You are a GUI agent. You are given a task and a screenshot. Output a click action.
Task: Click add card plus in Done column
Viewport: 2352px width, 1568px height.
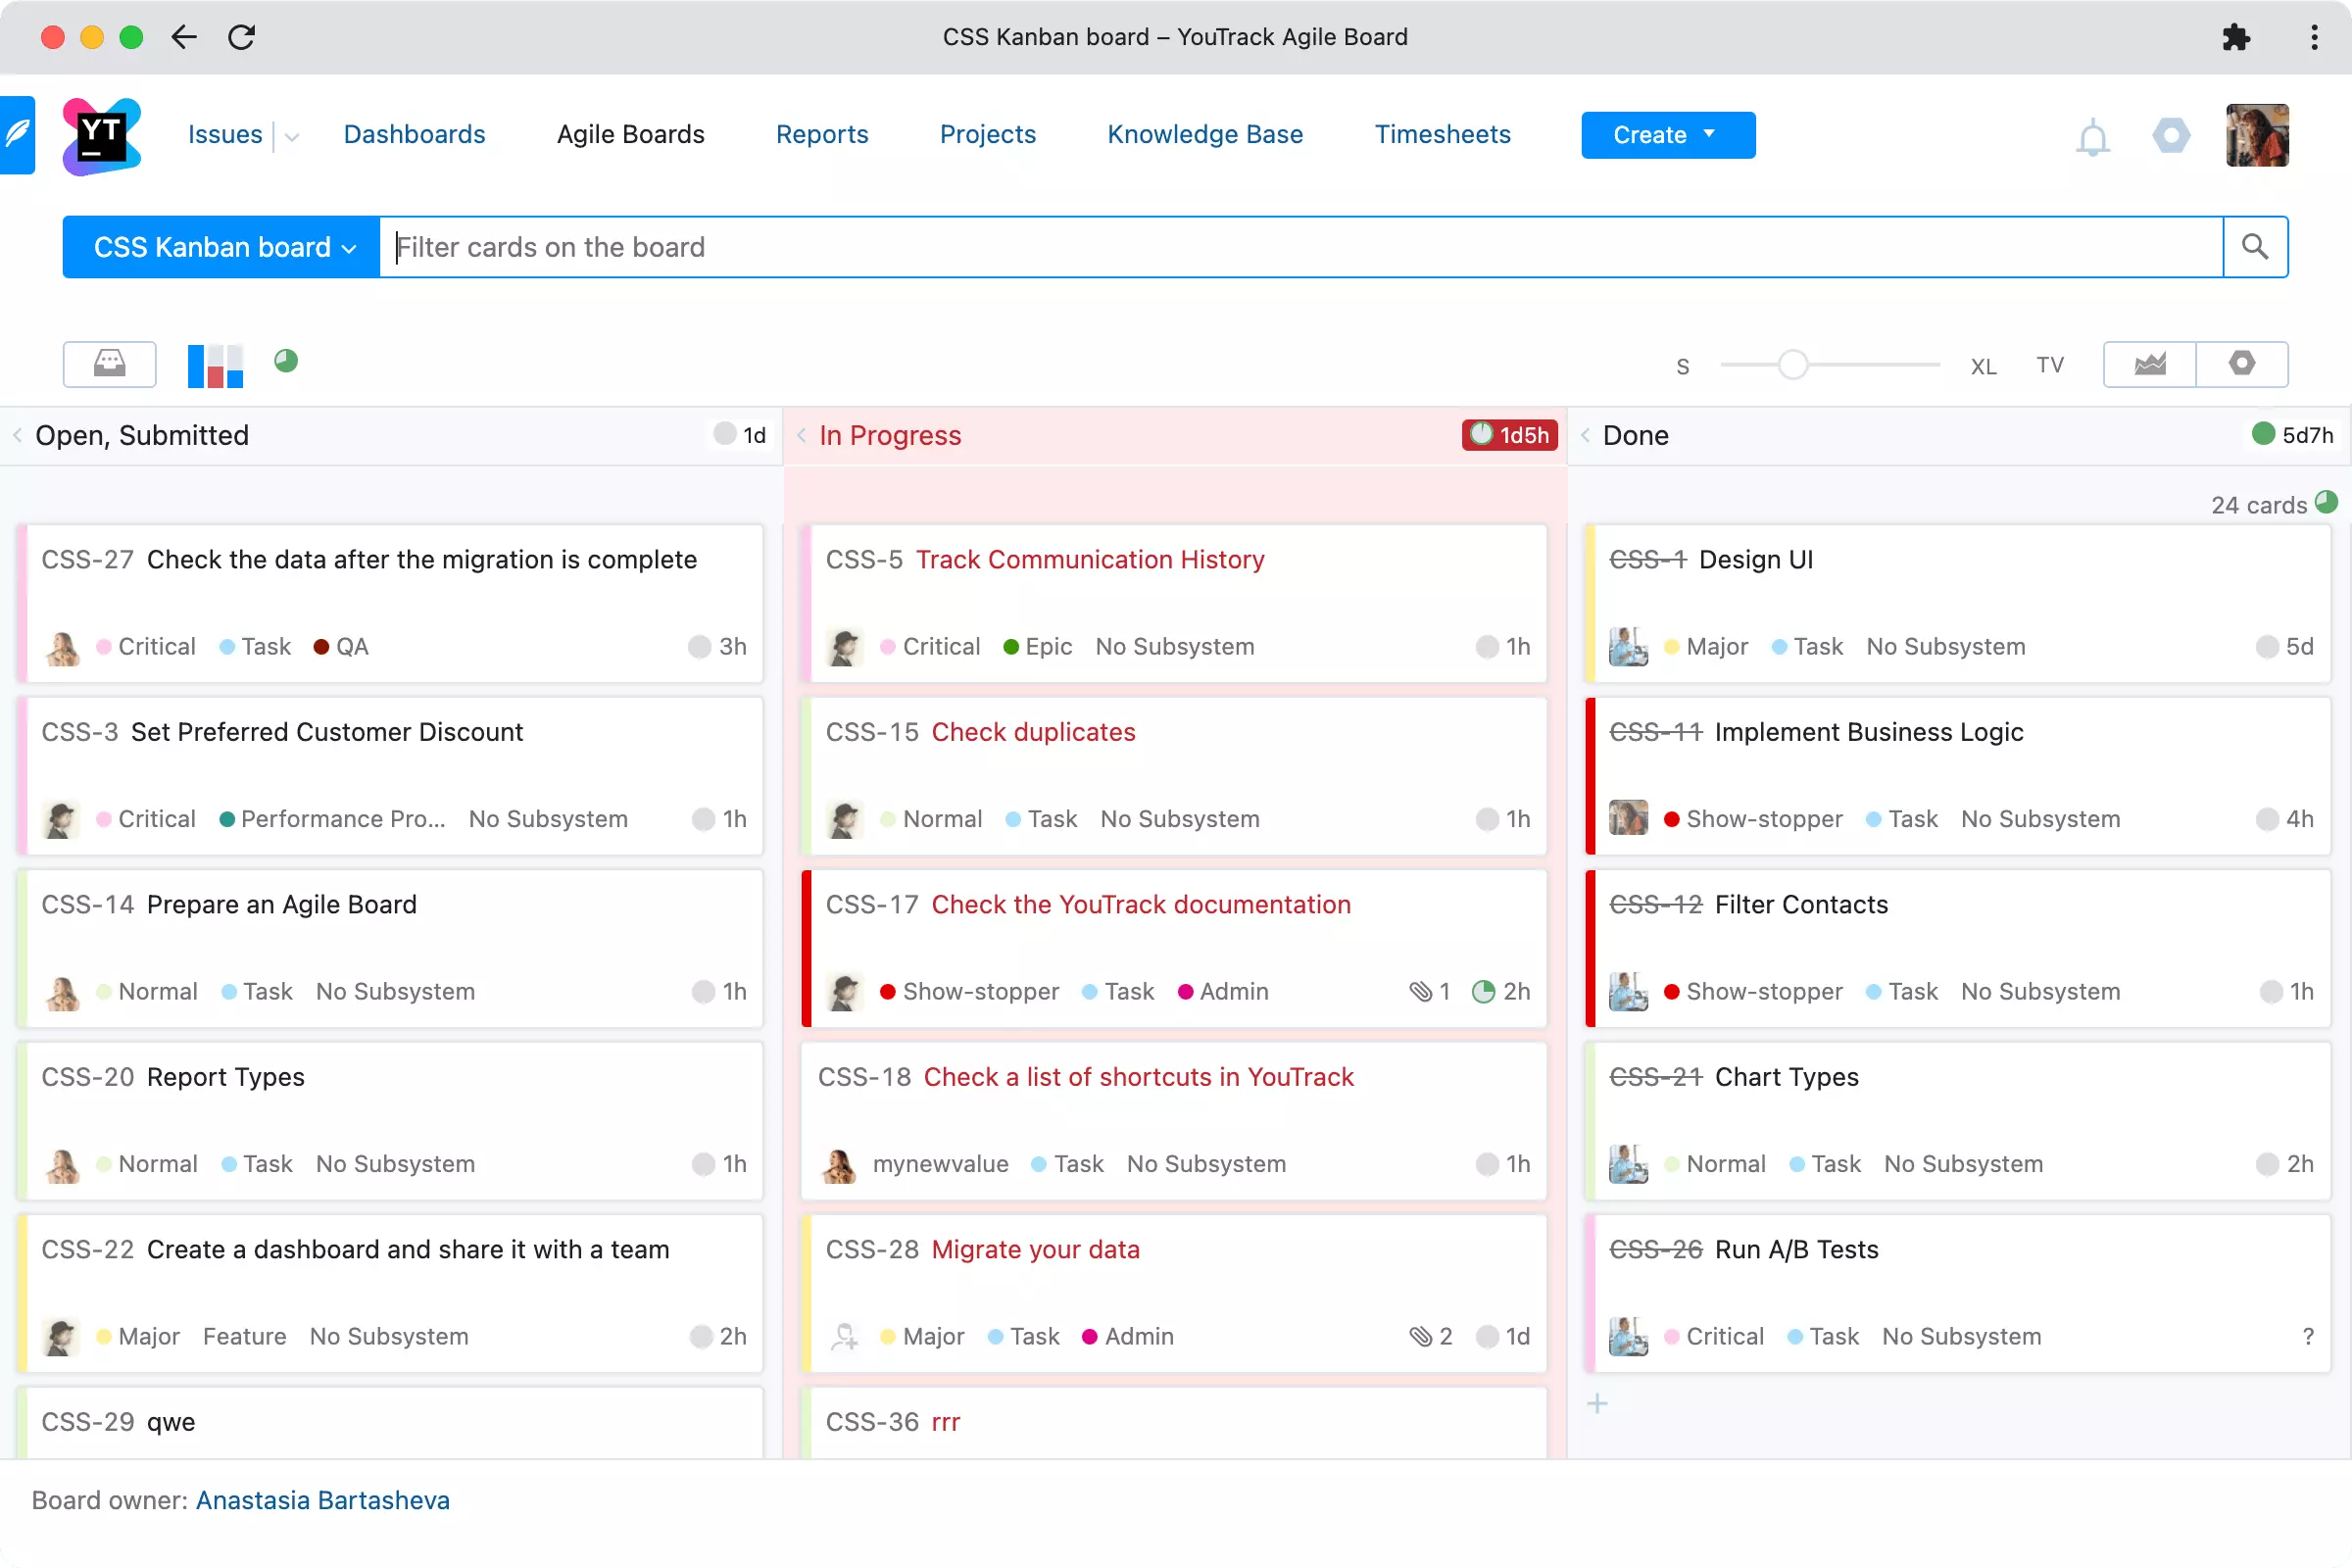coord(1598,1404)
